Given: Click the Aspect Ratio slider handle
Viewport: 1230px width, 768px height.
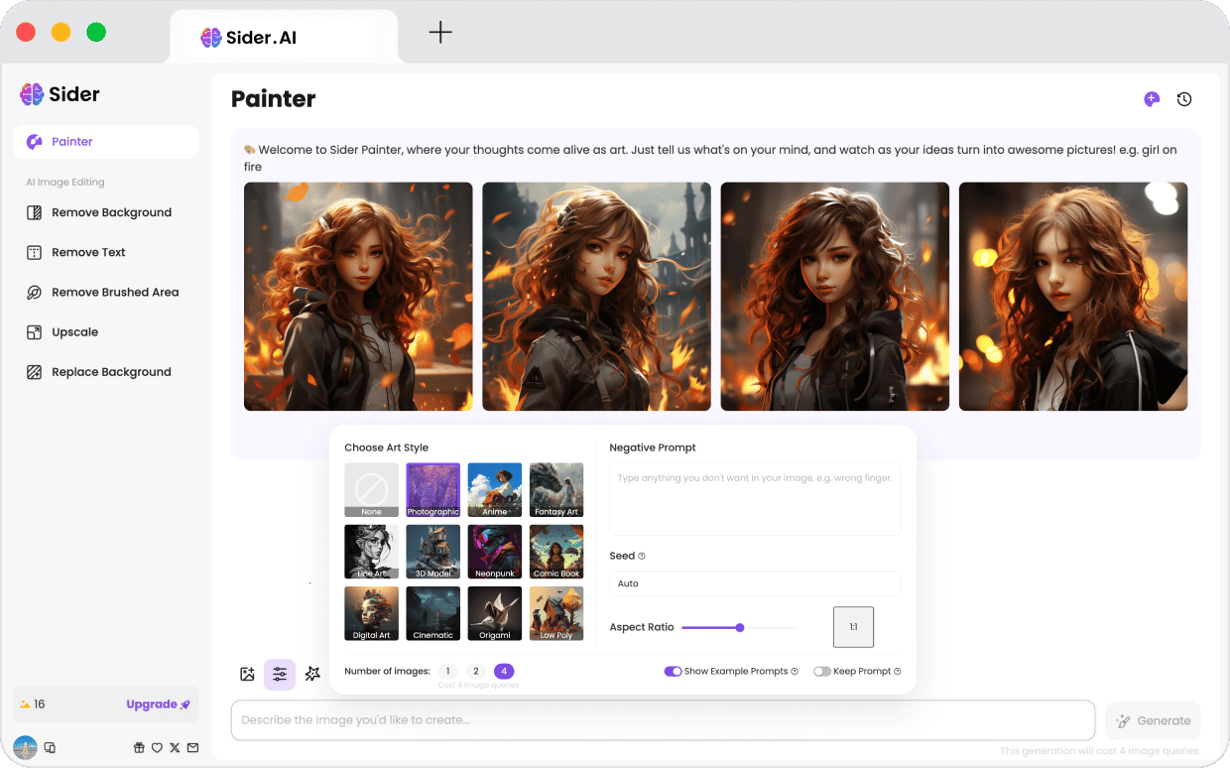Looking at the screenshot, I should point(740,628).
